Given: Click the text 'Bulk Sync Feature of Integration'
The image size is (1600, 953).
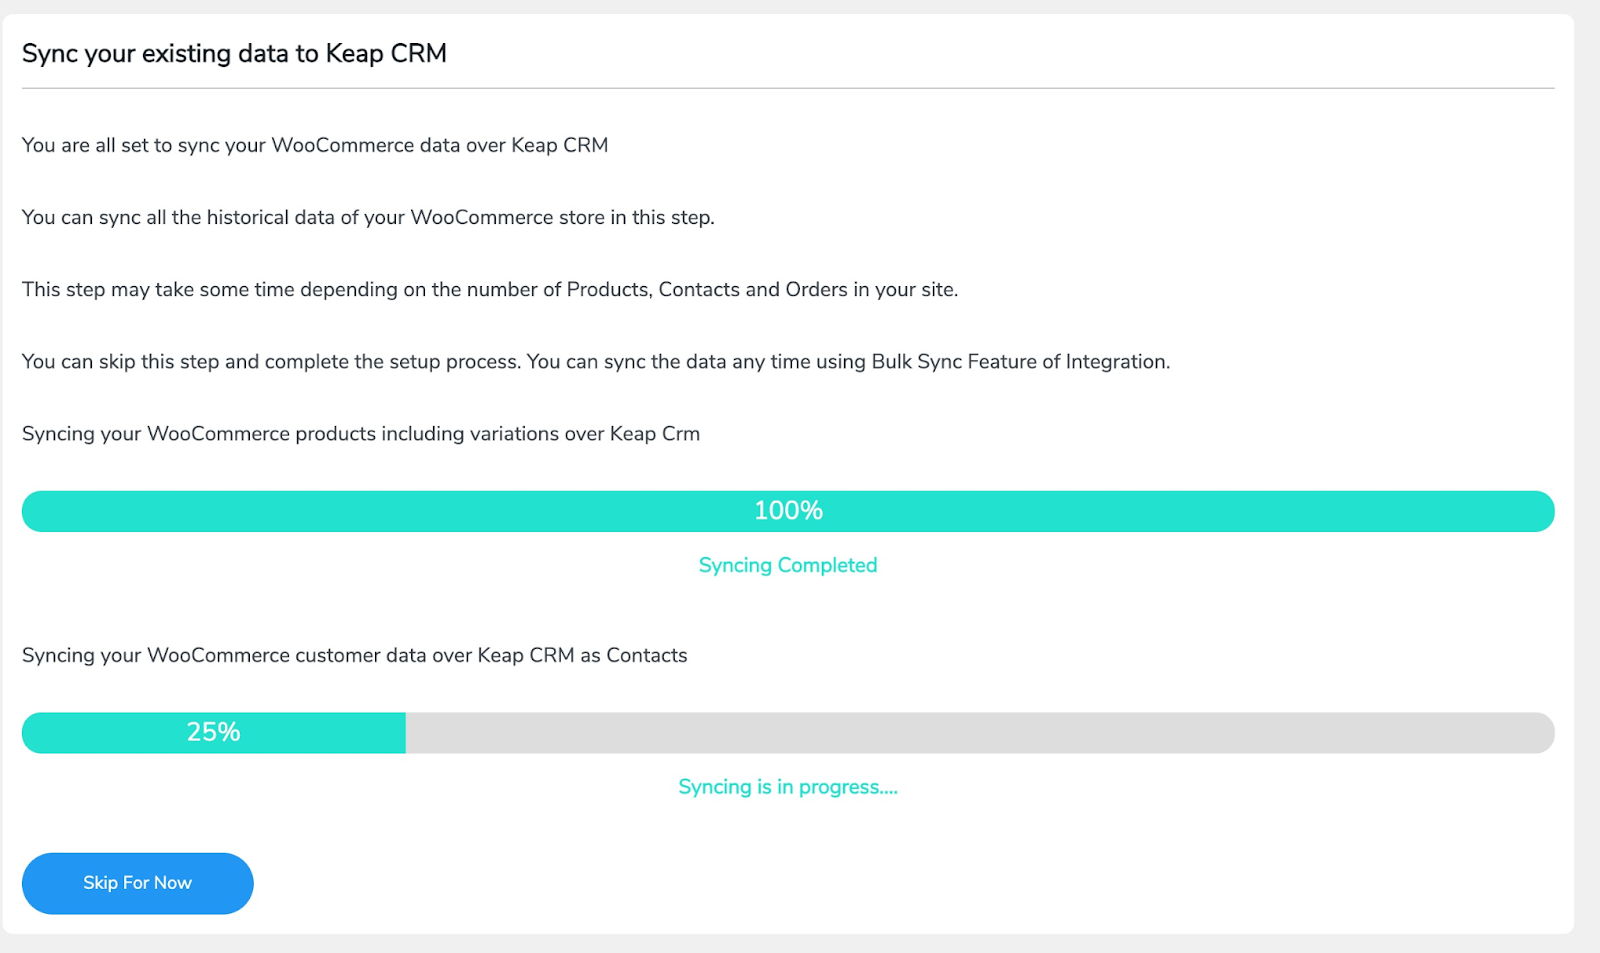Looking at the screenshot, I should (x=1020, y=362).
